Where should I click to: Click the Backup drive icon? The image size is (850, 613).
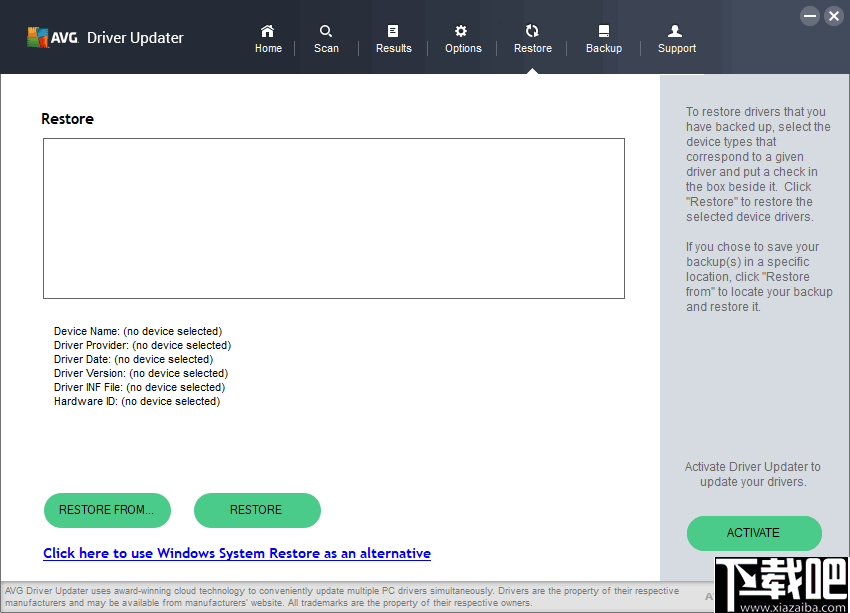603,31
